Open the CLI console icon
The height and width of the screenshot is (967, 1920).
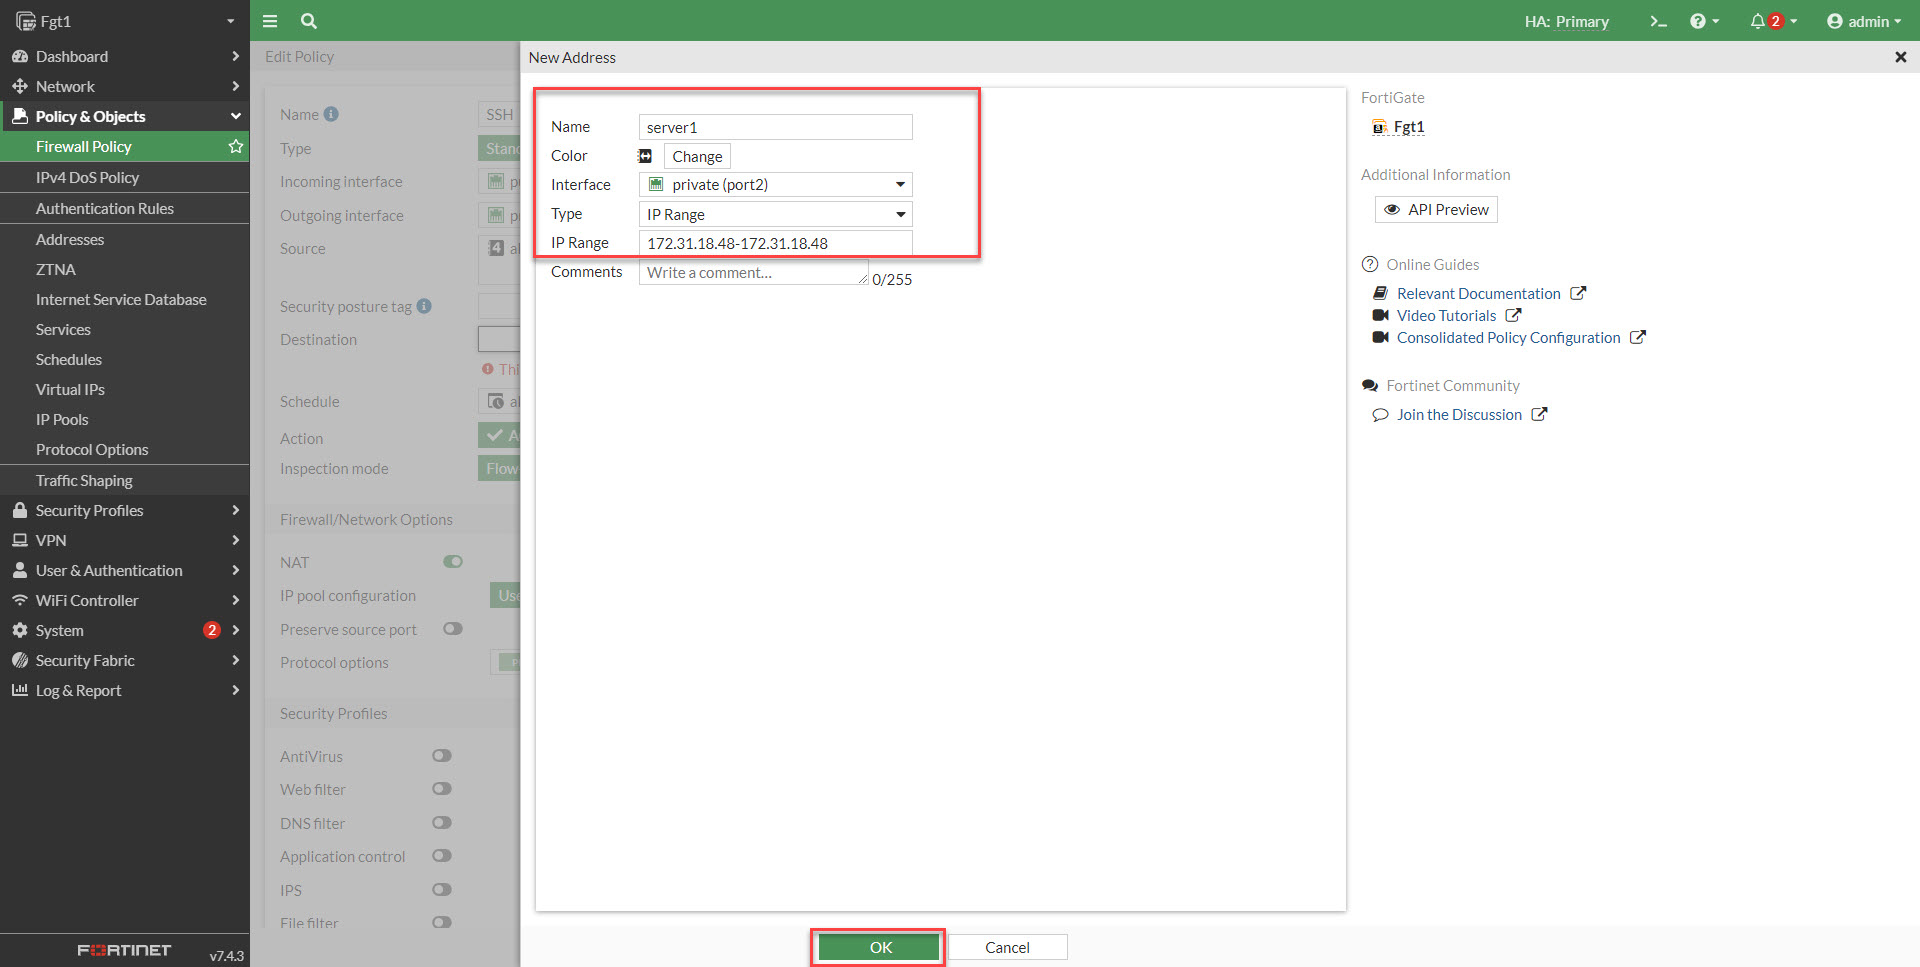tap(1658, 21)
